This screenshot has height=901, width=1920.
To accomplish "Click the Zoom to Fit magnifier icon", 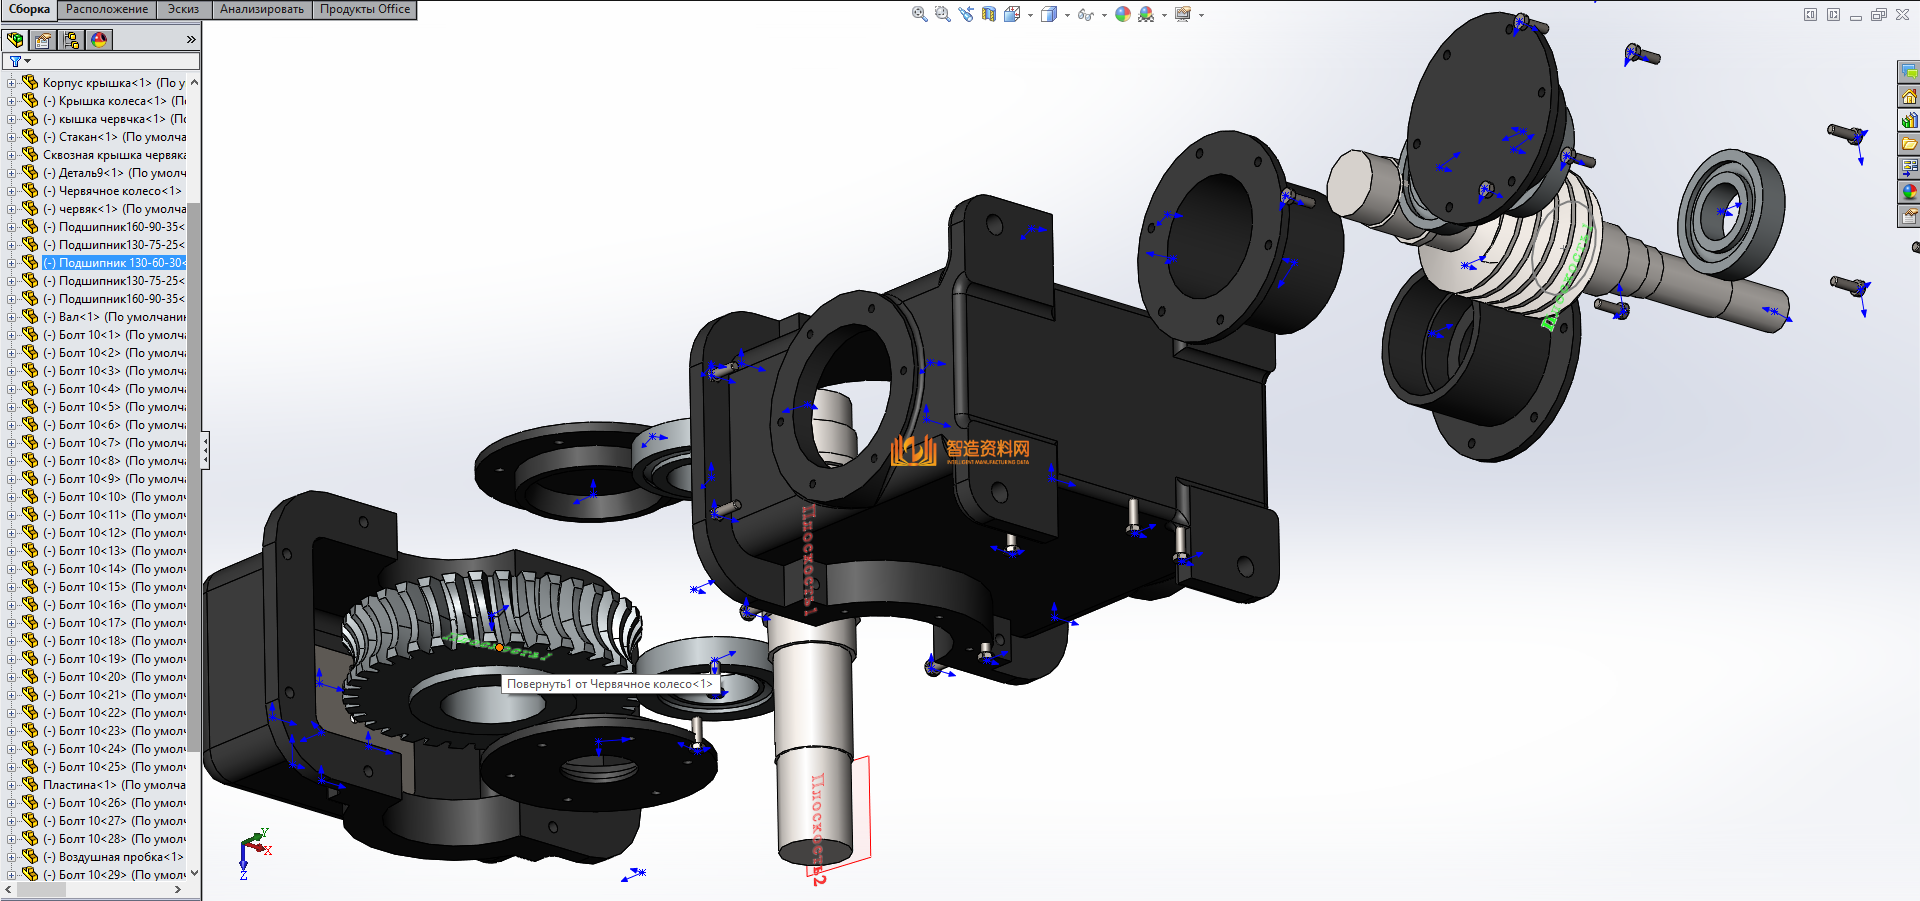I will click(x=919, y=14).
